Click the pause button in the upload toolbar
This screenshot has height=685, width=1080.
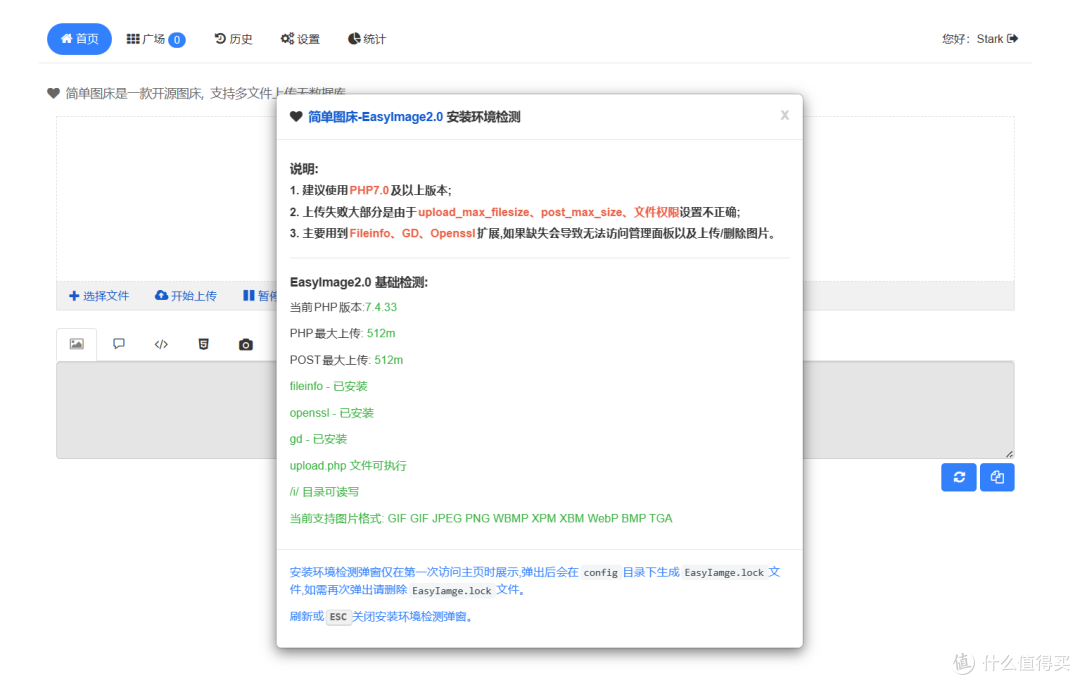point(260,296)
